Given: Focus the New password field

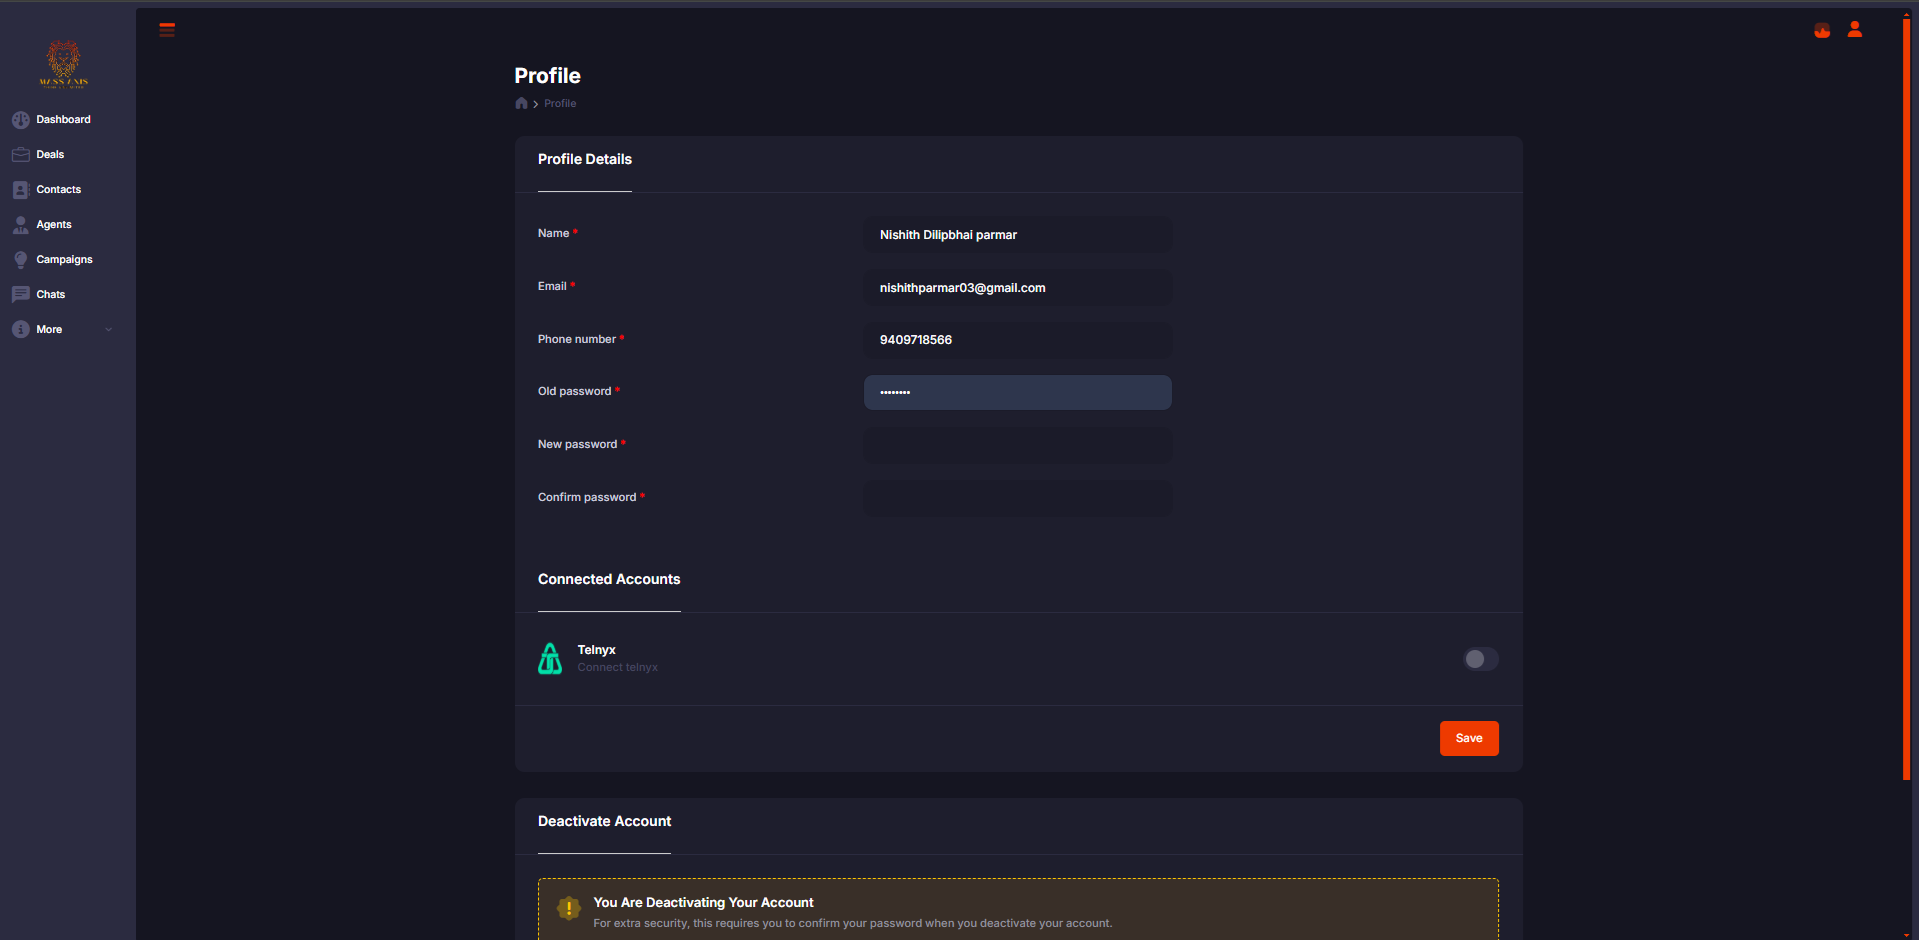Looking at the screenshot, I should click(1017, 445).
